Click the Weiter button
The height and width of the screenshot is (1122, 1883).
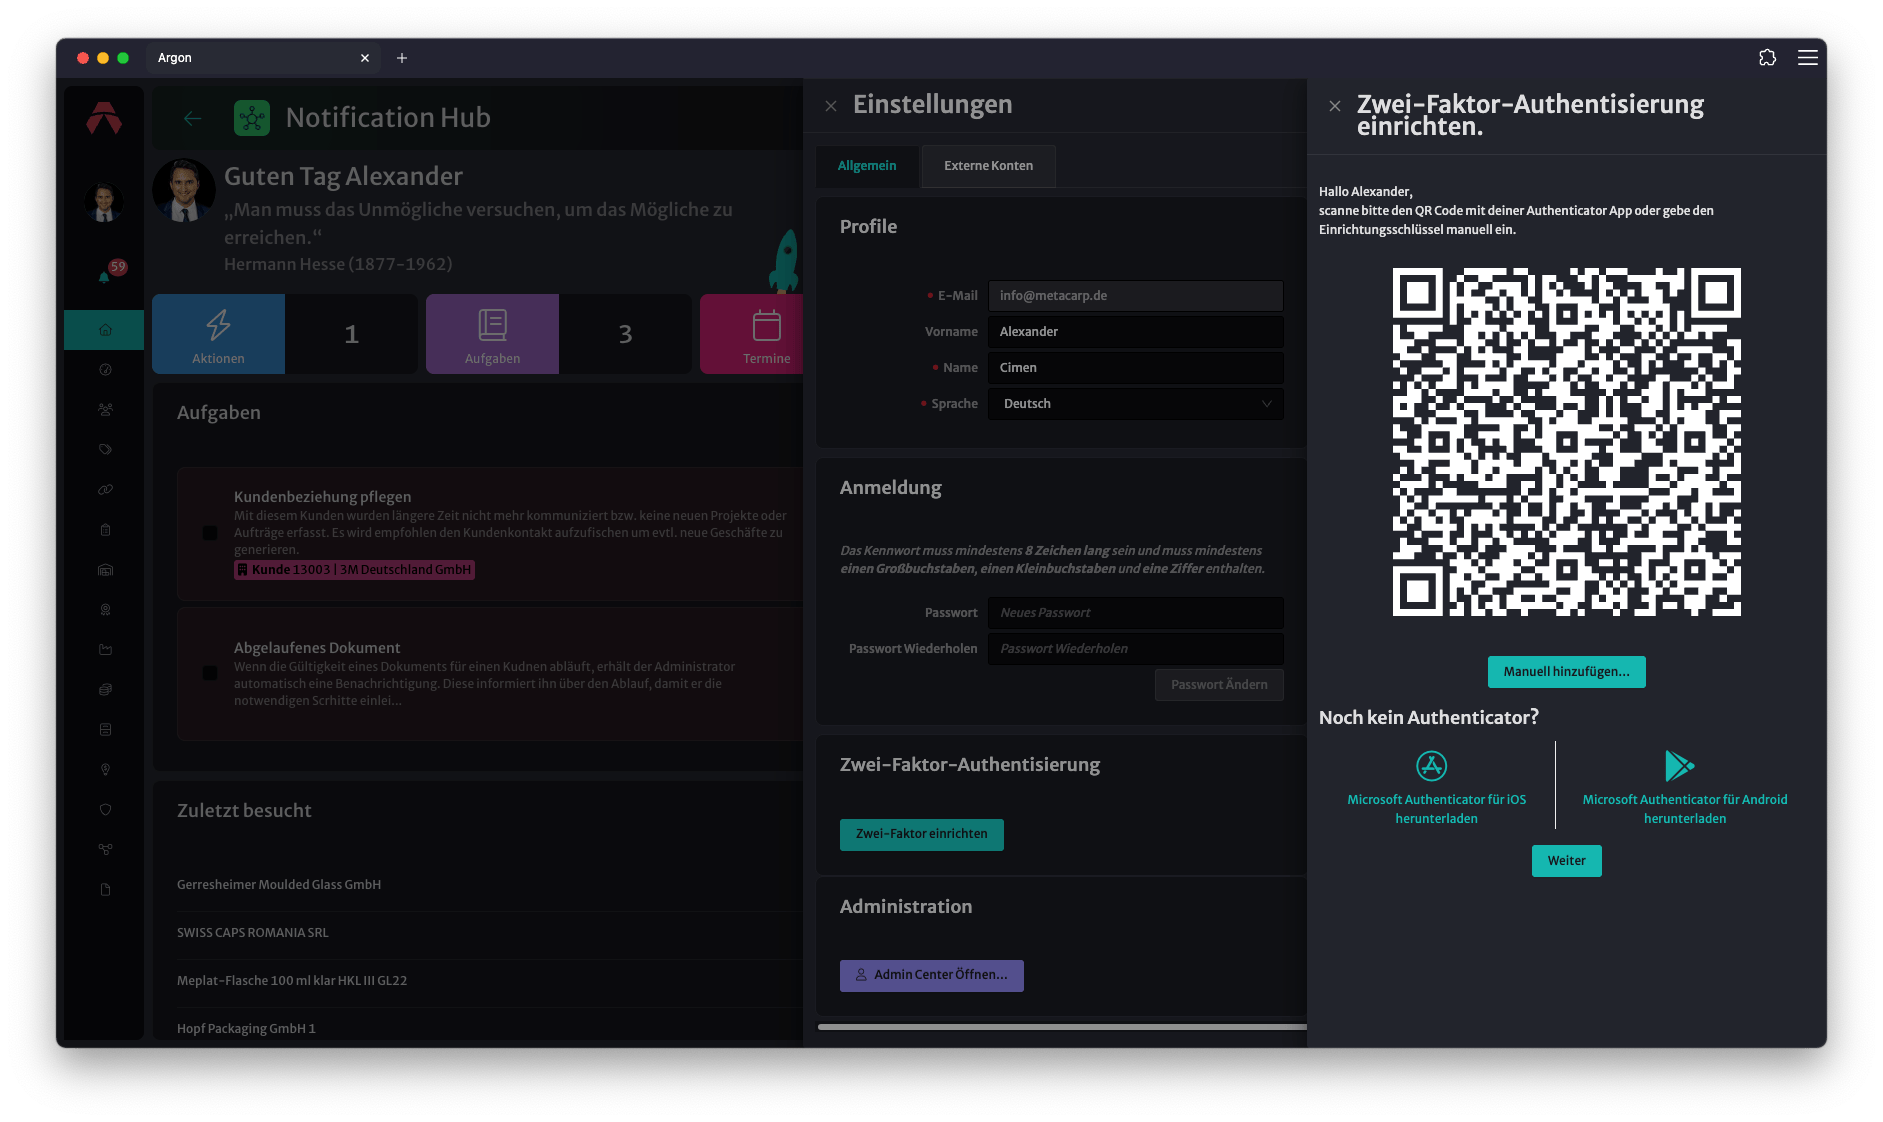coord(1566,861)
